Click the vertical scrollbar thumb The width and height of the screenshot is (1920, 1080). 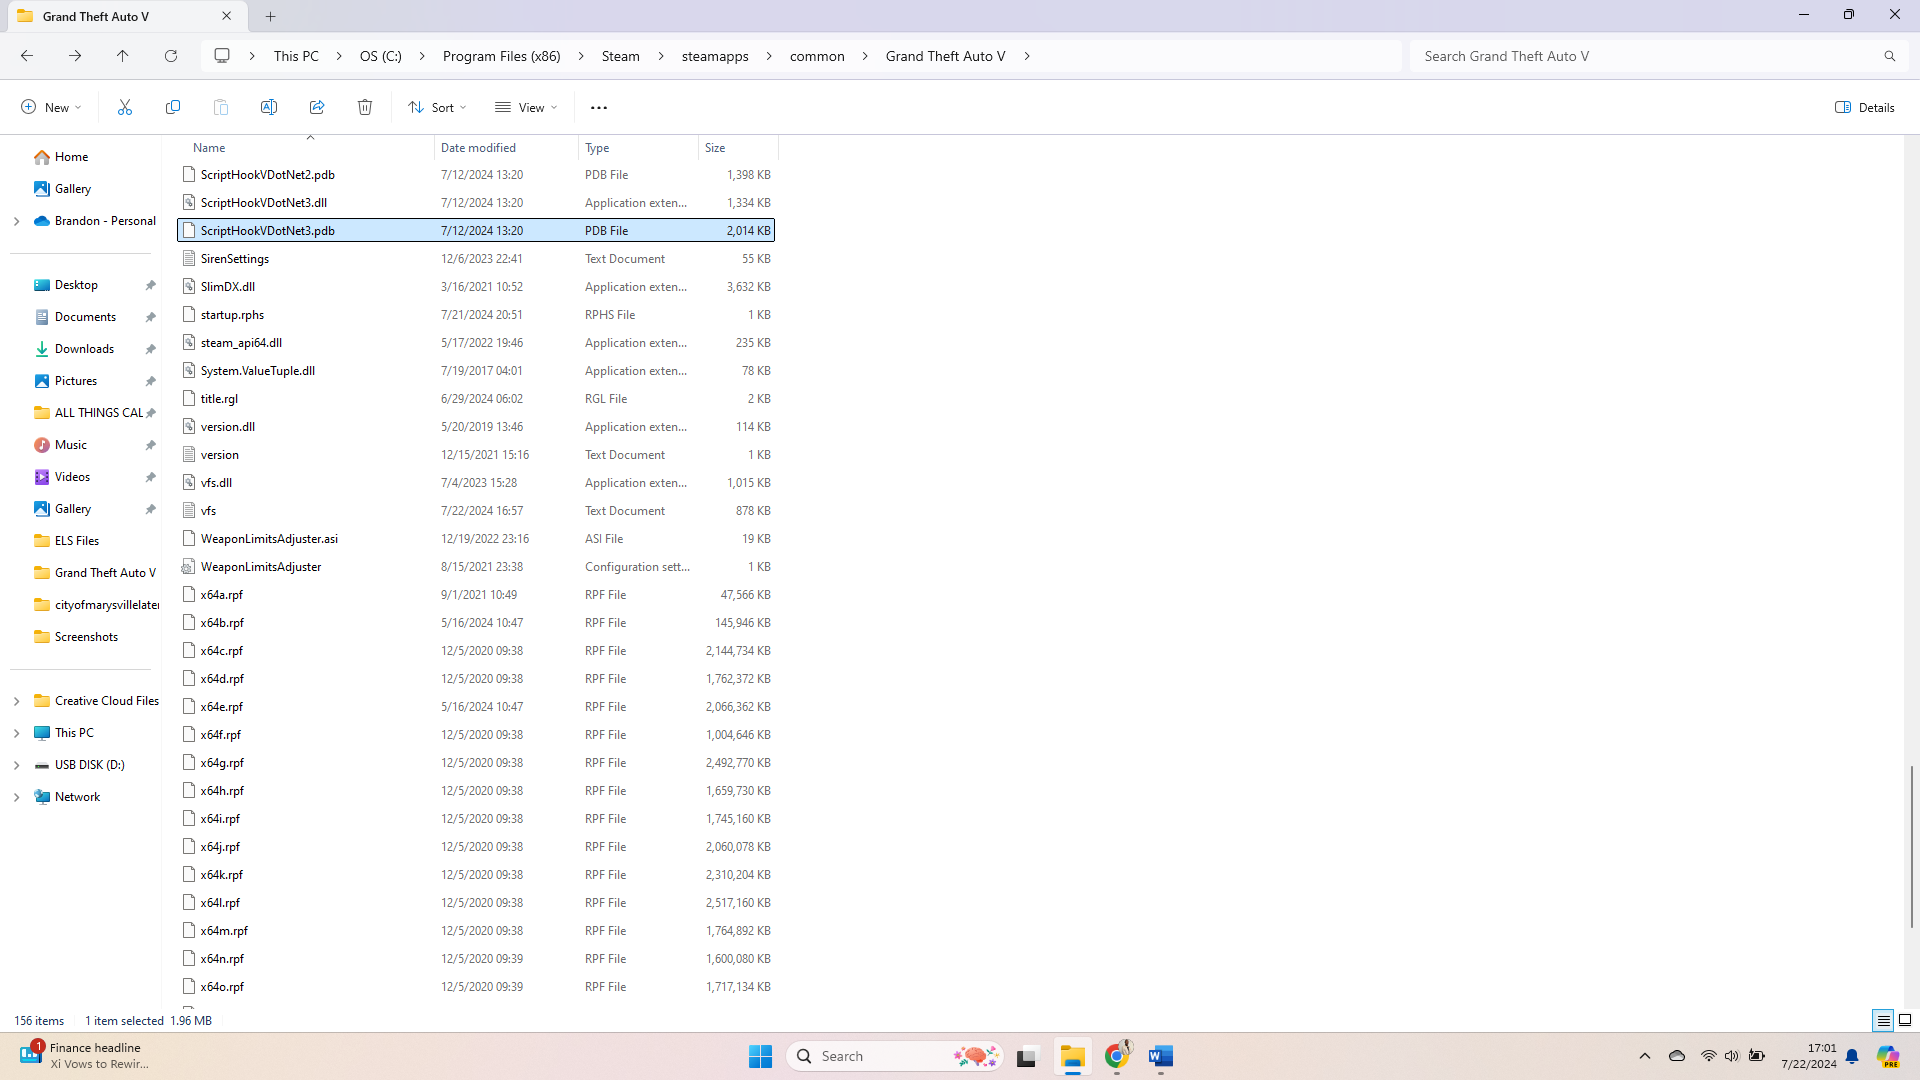tap(1911, 846)
